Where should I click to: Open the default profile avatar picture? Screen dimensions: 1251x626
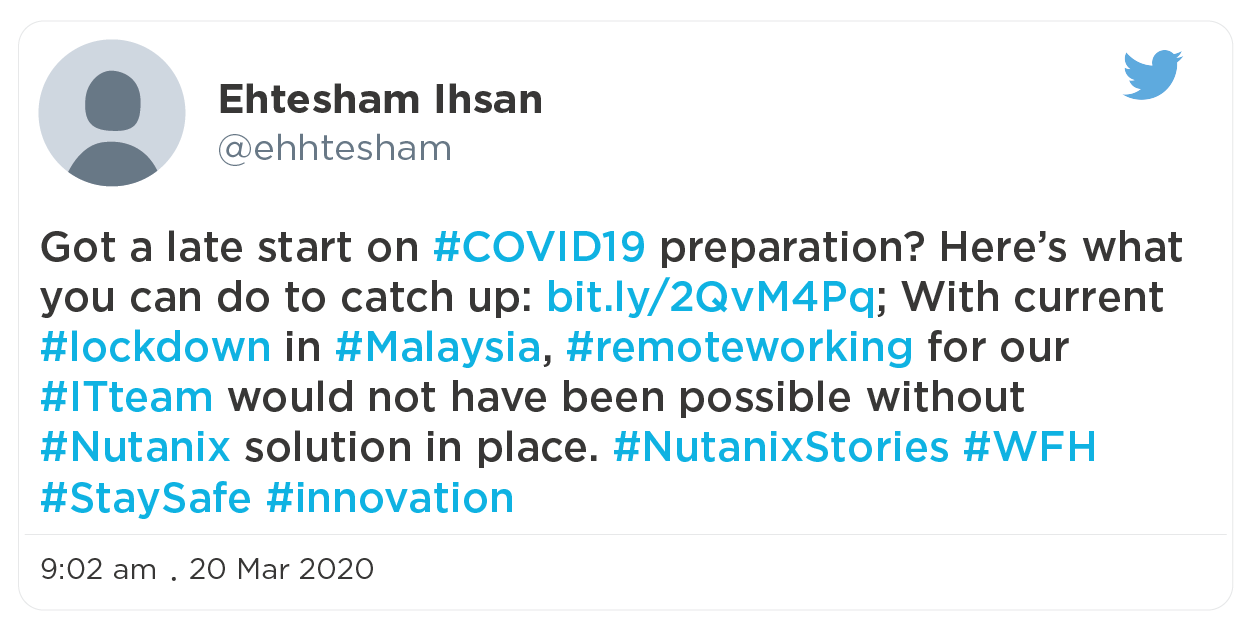[x=112, y=113]
